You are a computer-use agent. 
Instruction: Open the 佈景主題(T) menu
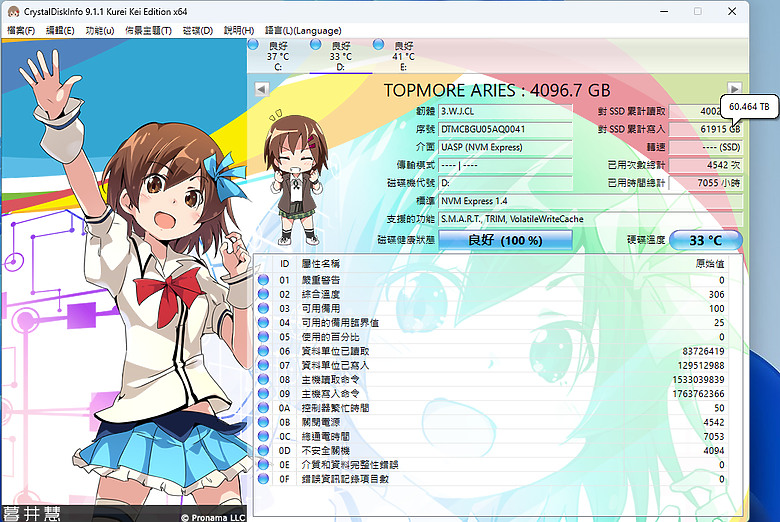pyautogui.click(x=148, y=30)
